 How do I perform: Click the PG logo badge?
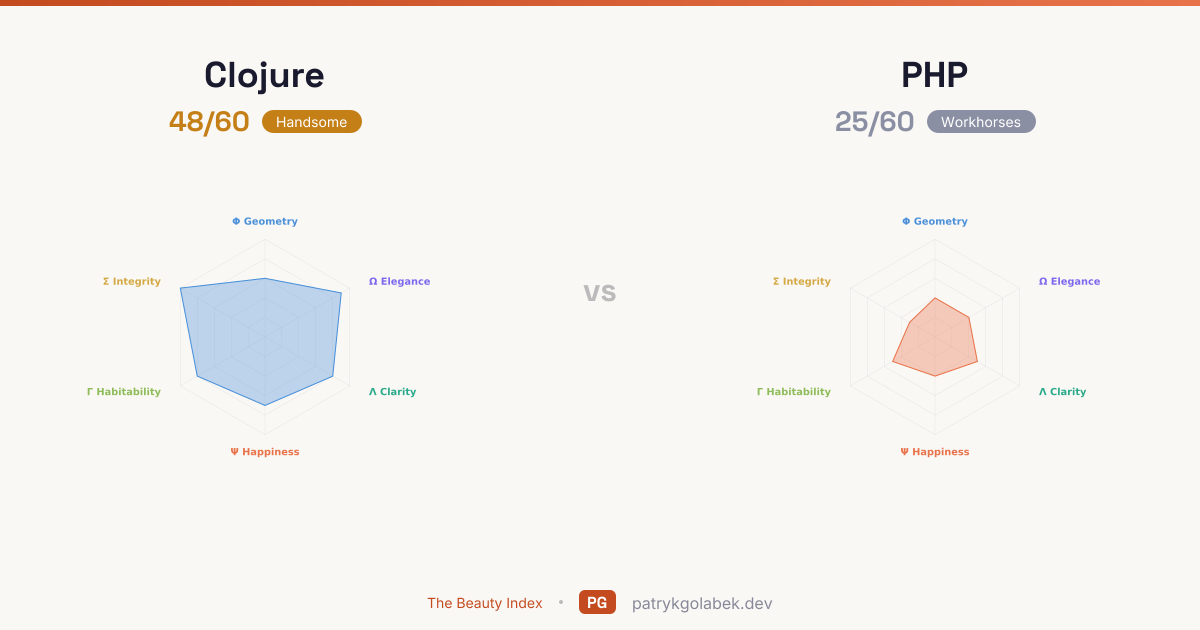coord(597,603)
